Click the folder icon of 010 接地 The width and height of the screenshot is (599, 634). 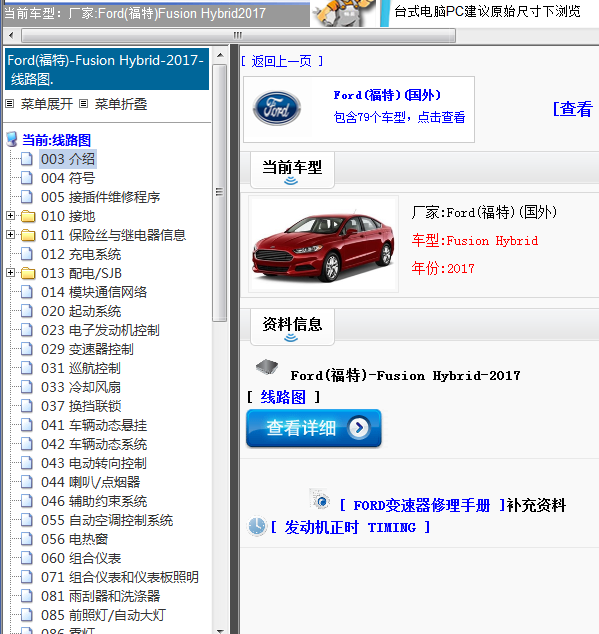pos(28,216)
